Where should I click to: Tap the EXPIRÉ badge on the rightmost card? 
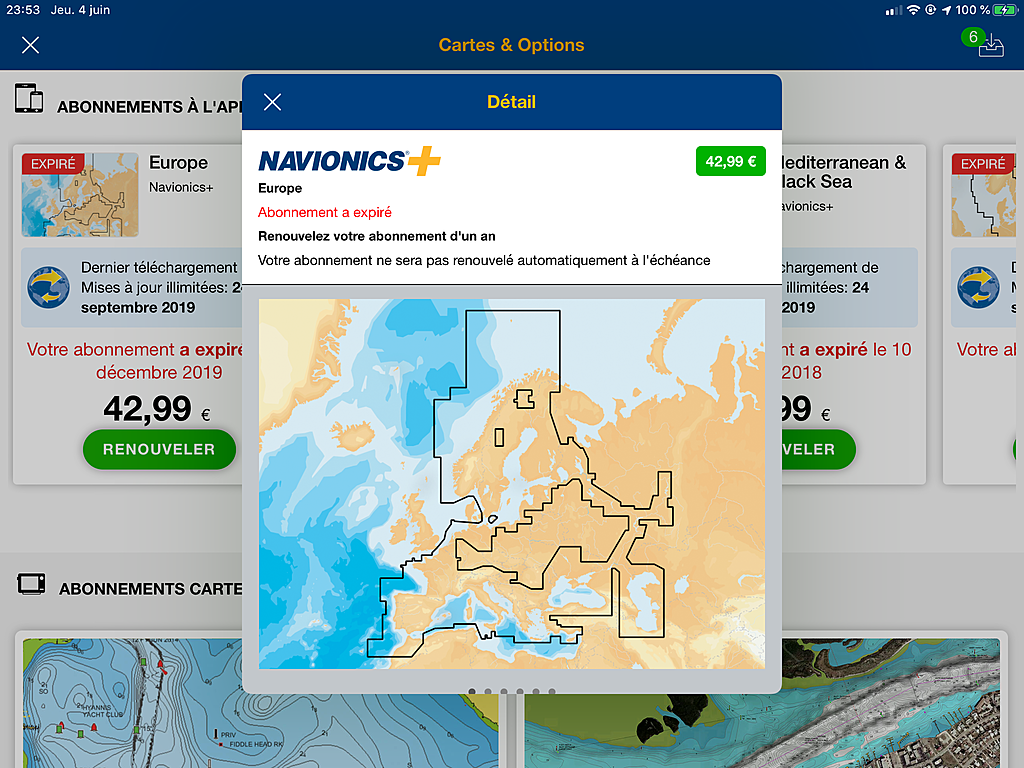[x=982, y=163]
